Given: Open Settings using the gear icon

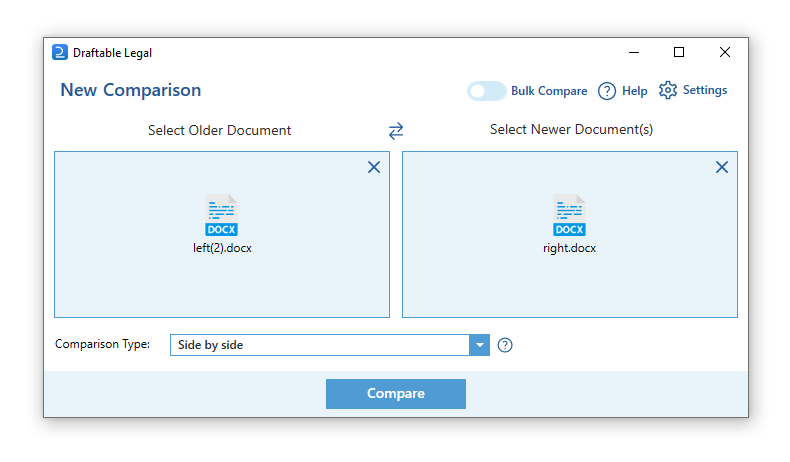Looking at the screenshot, I should [668, 90].
